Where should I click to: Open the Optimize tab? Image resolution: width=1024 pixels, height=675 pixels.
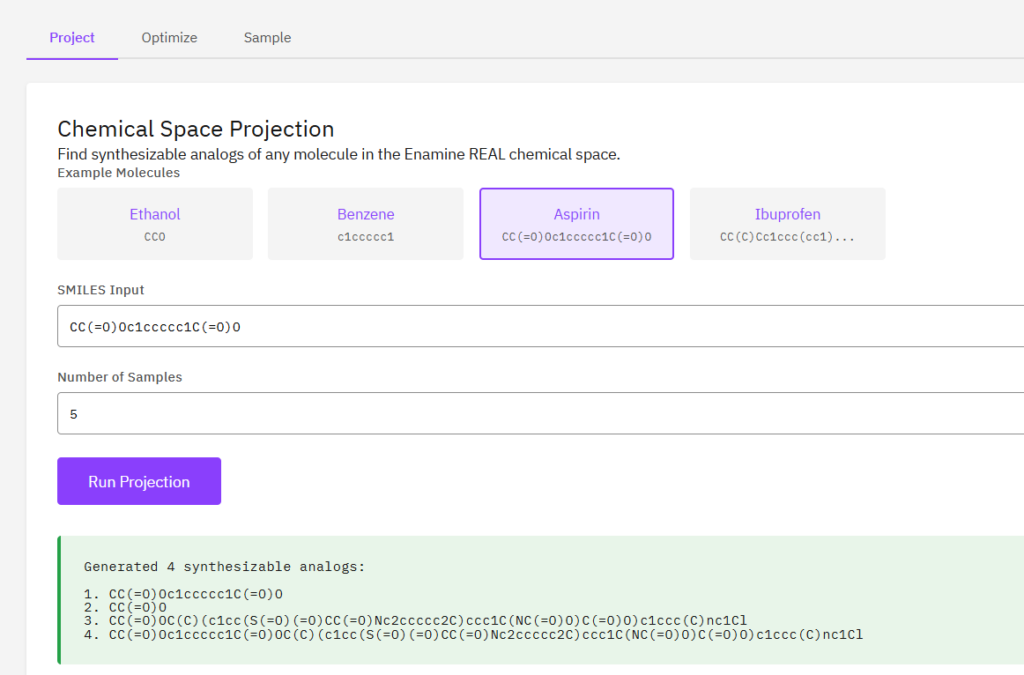coord(169,38)
